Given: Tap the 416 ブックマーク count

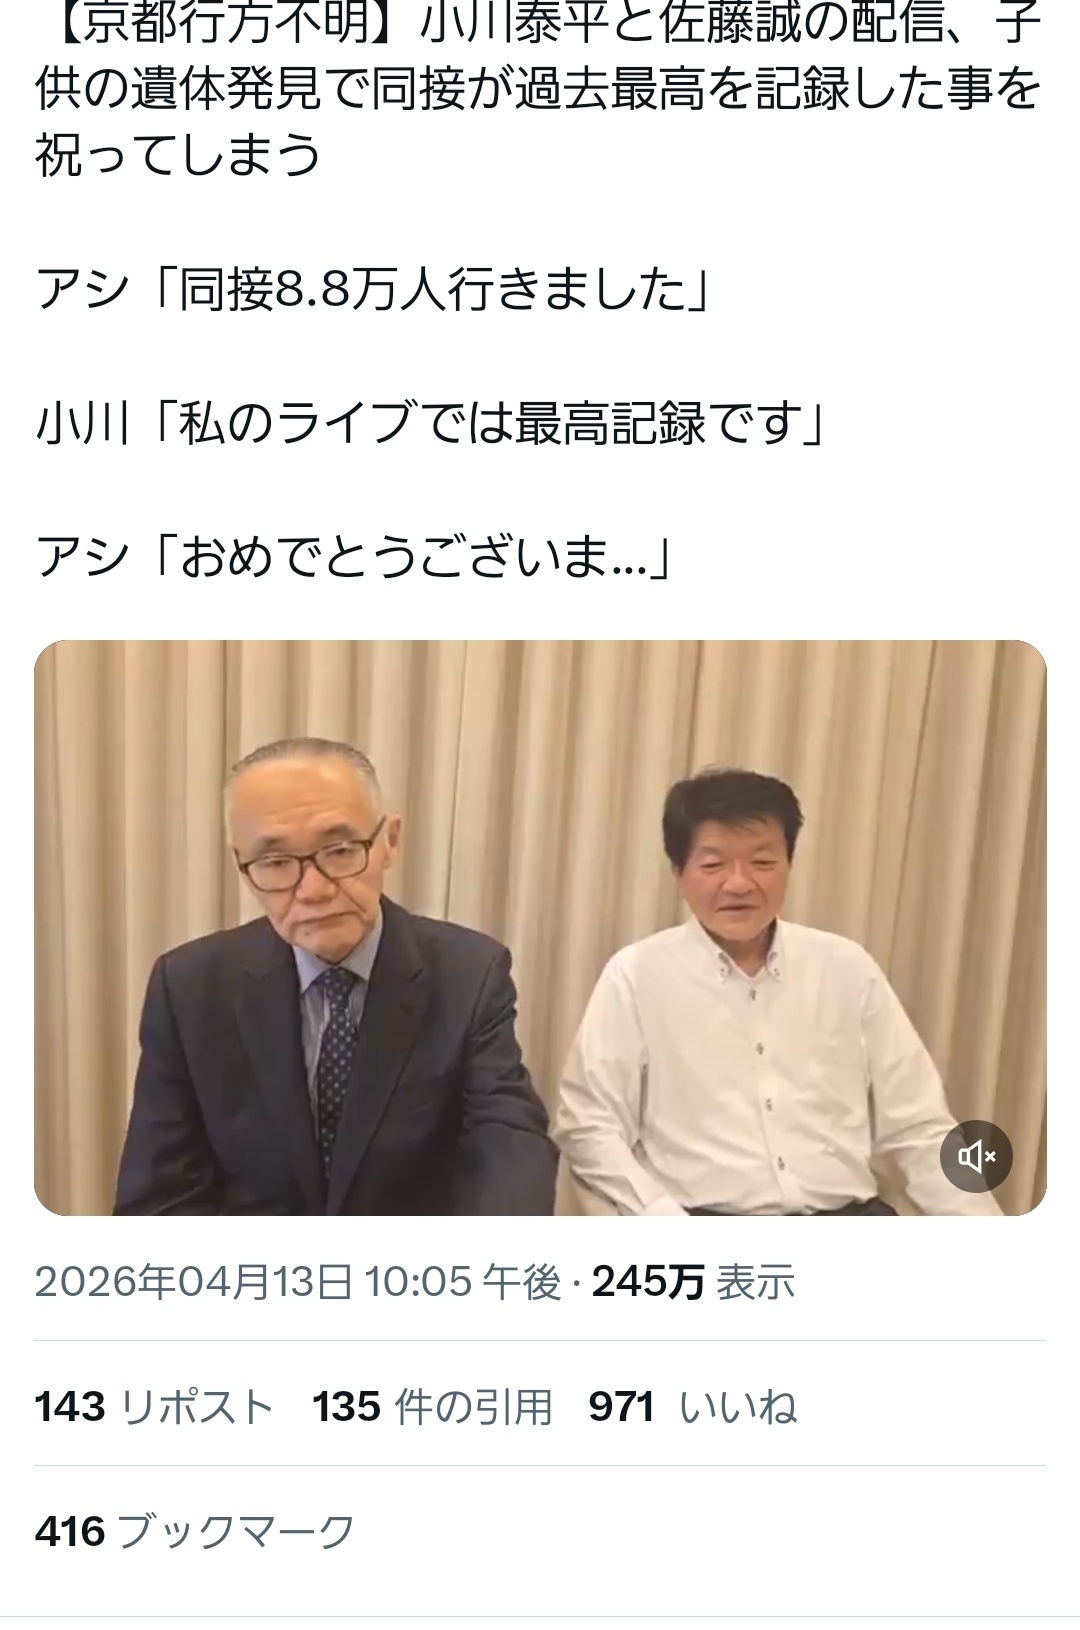Looking at the screenshot, I should [195, 1531].
